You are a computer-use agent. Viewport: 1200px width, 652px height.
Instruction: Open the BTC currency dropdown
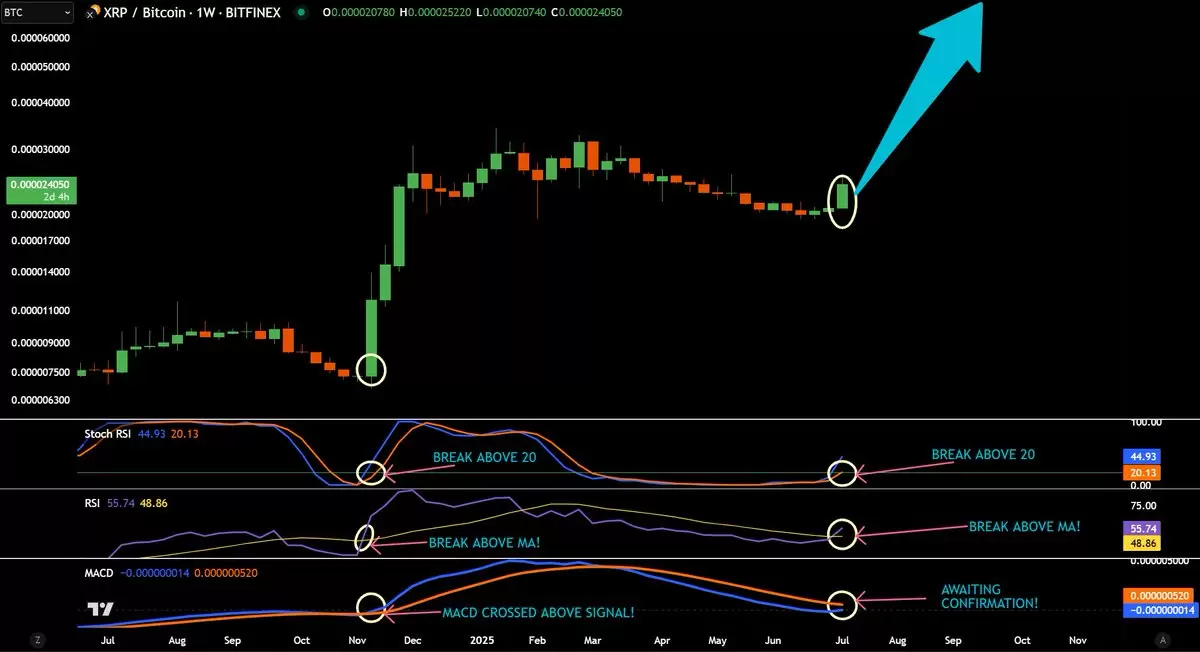(38, 12)
